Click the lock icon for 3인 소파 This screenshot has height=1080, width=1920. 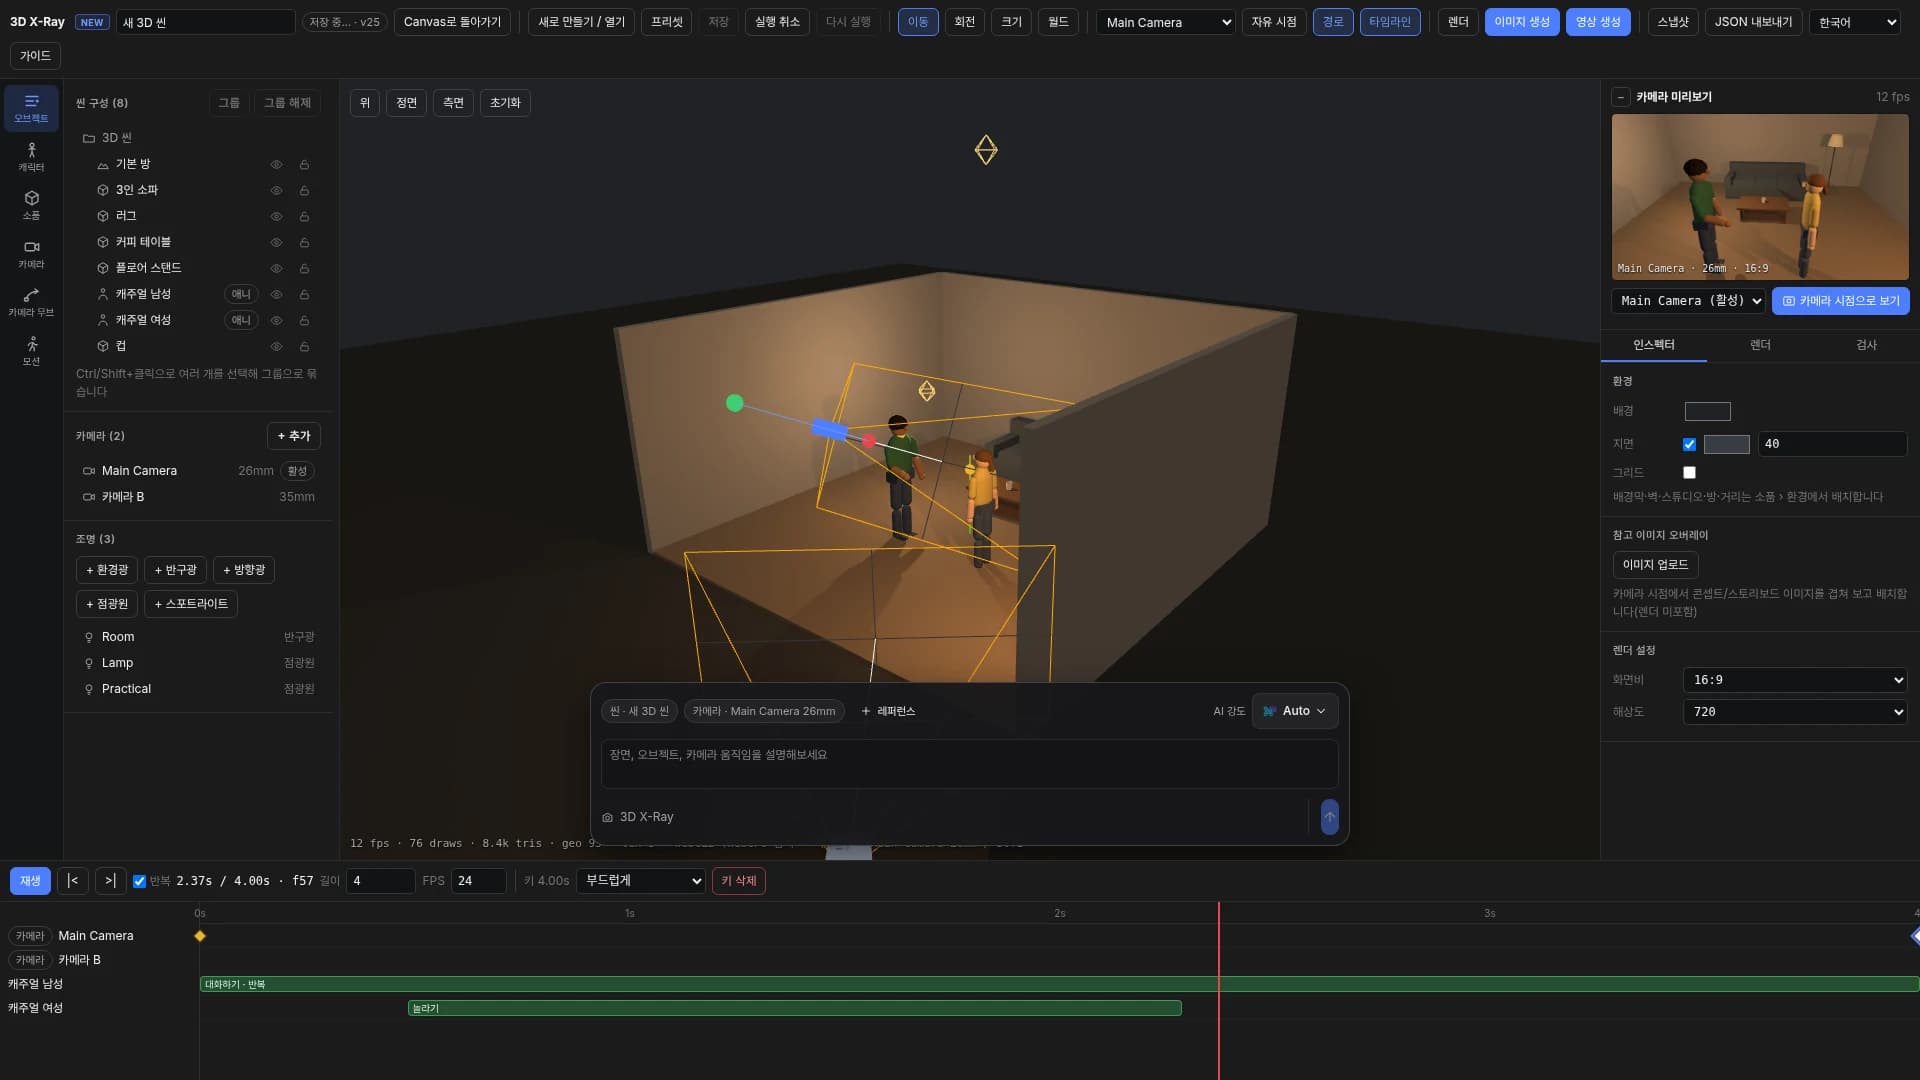[x=304, y=190]
